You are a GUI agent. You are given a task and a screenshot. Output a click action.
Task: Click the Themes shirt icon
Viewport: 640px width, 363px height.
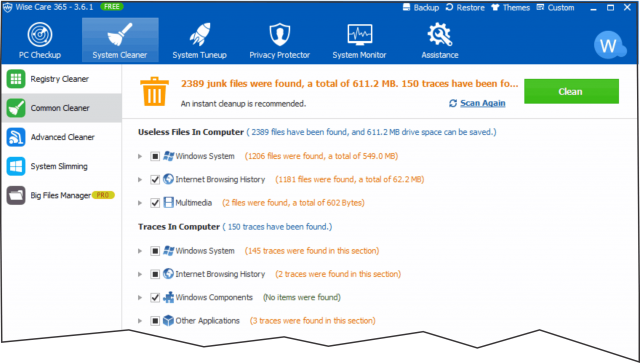click(x=495, y=7)
